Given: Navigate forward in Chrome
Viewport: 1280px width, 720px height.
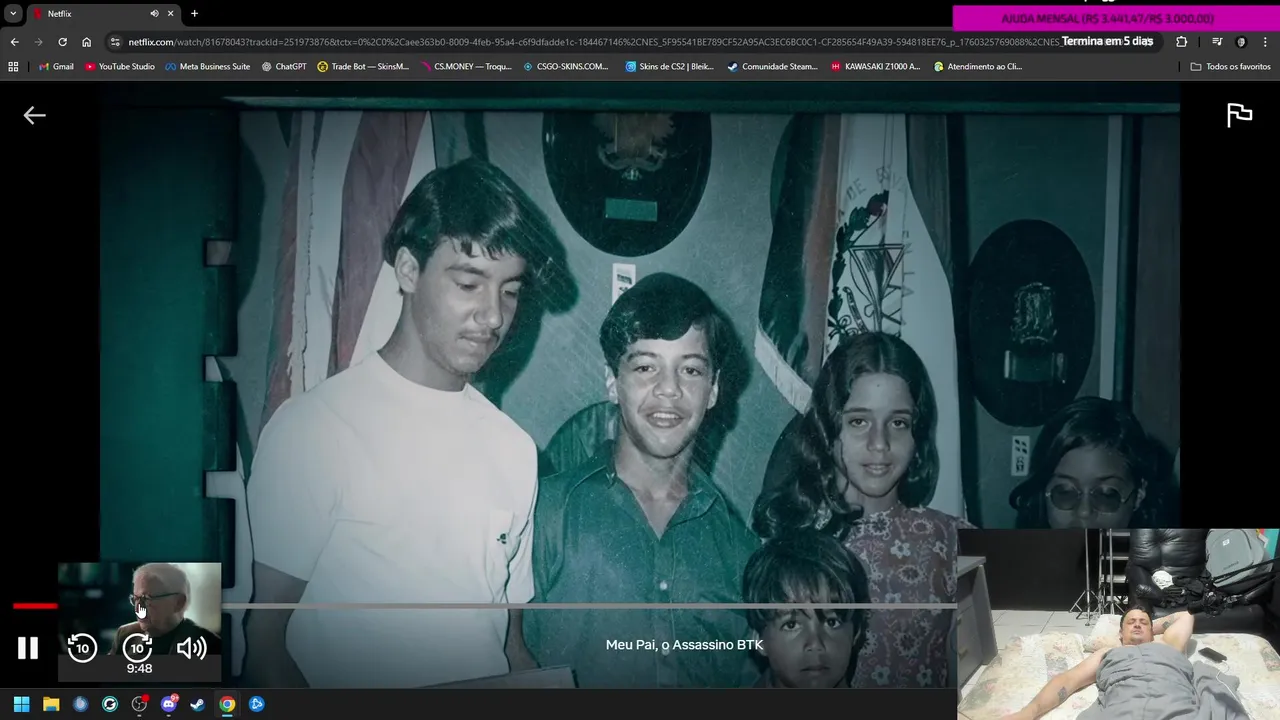Looking at the screenshot, I should (x=38, y=42).
